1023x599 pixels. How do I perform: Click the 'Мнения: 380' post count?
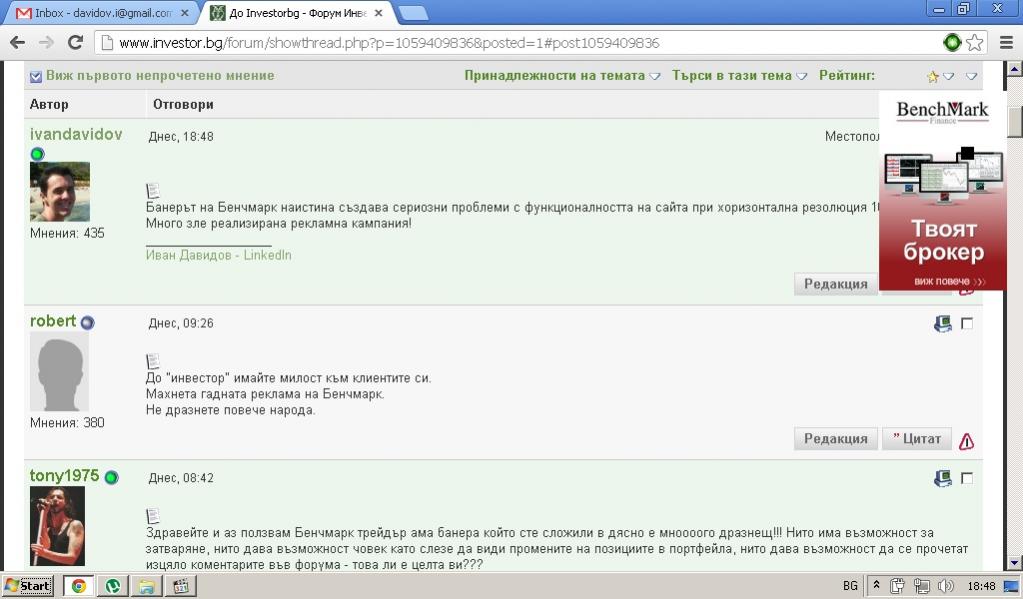pos(67,423)
